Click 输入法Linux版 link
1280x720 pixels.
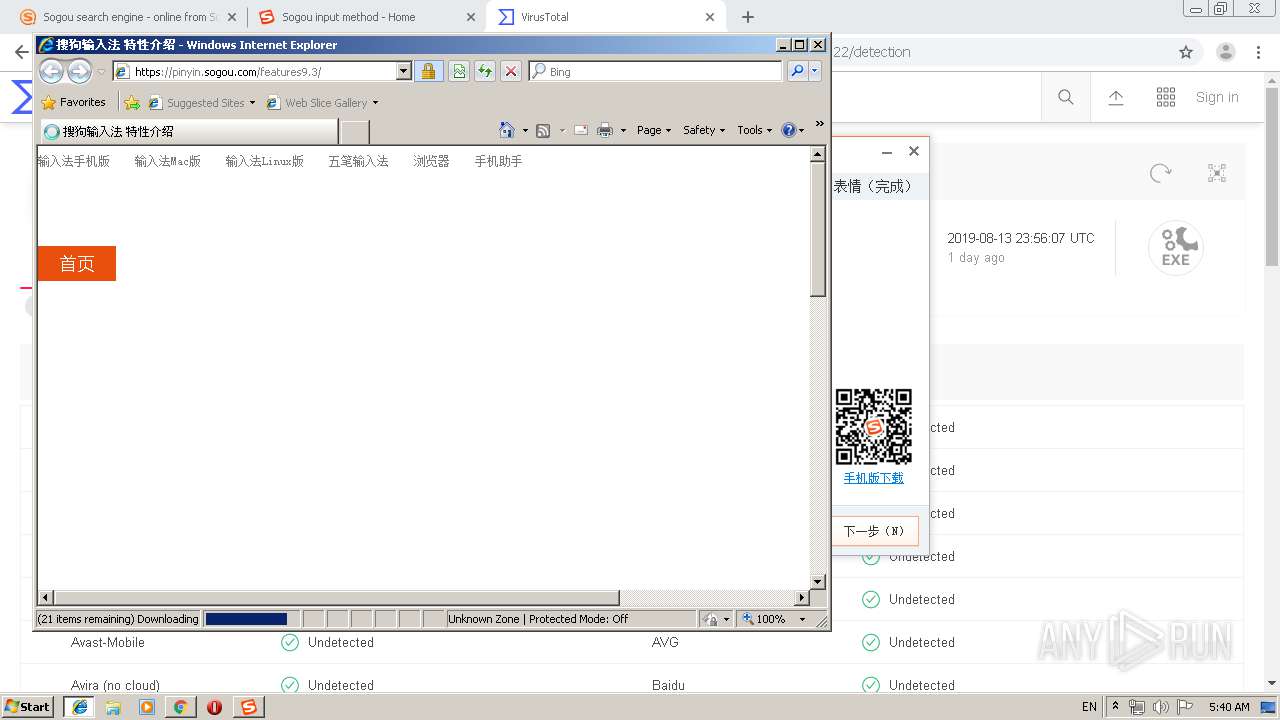(x=264, y=161)
